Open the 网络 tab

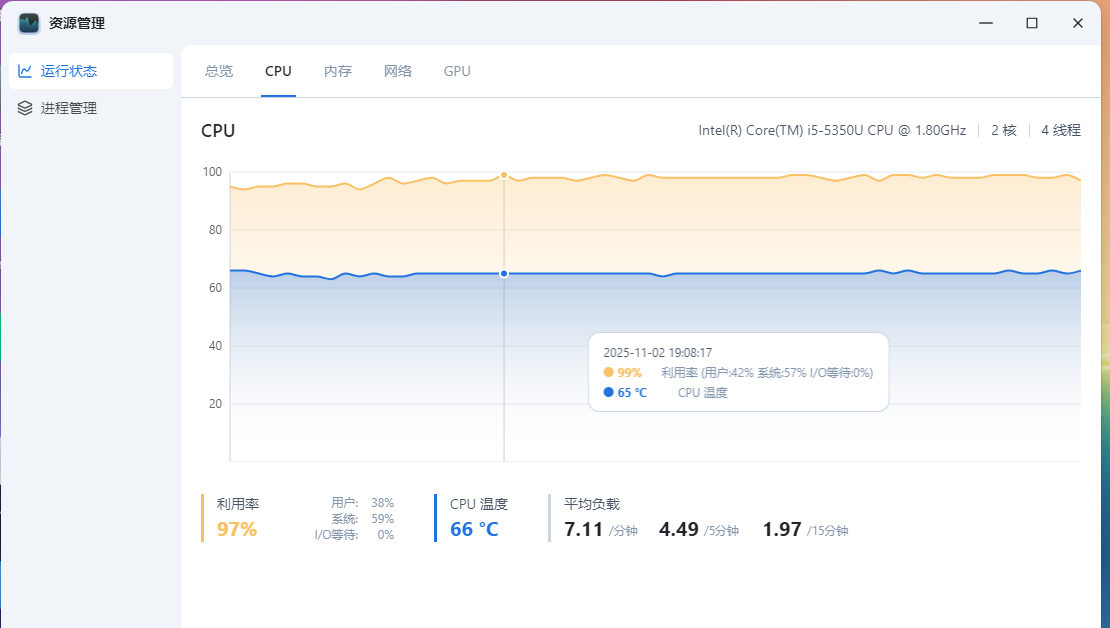[x=398, y=72]
